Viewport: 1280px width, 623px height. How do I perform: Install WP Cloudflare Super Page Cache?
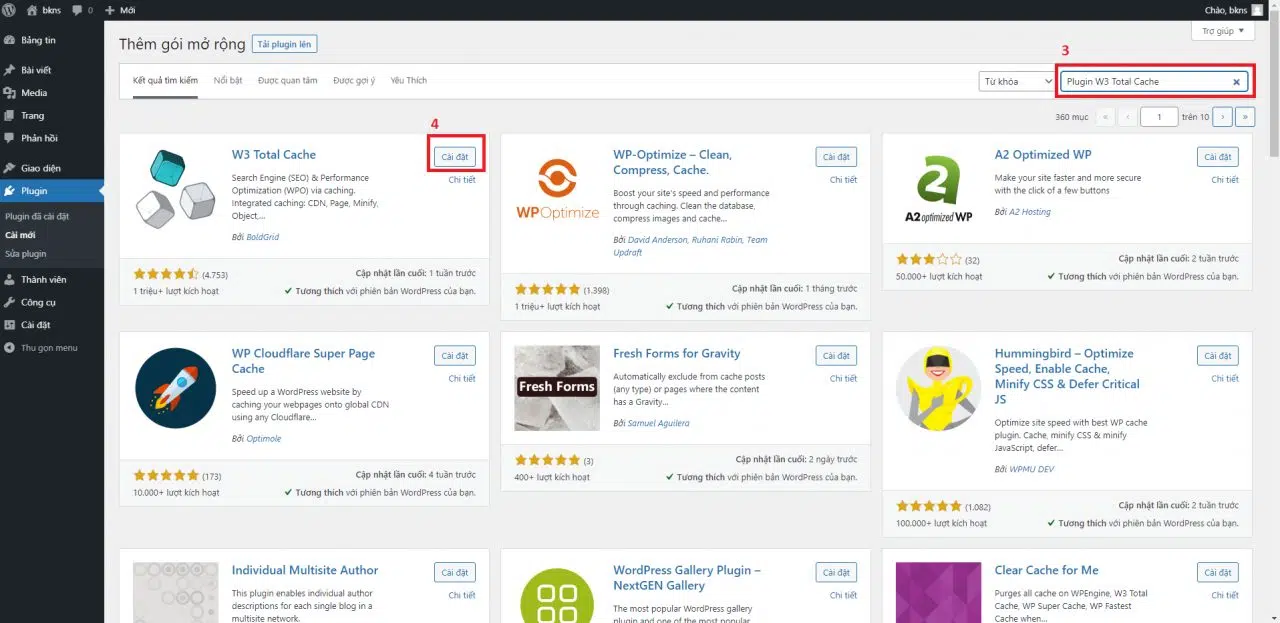[x=455, y=356]
